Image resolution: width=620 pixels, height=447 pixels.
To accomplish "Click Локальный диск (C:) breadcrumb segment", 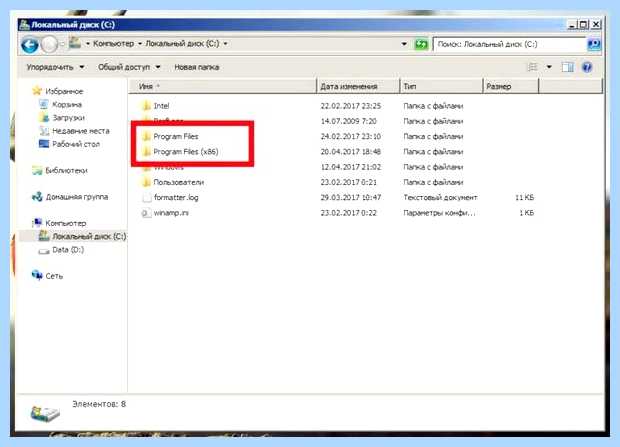I will (x=182, y=44).
